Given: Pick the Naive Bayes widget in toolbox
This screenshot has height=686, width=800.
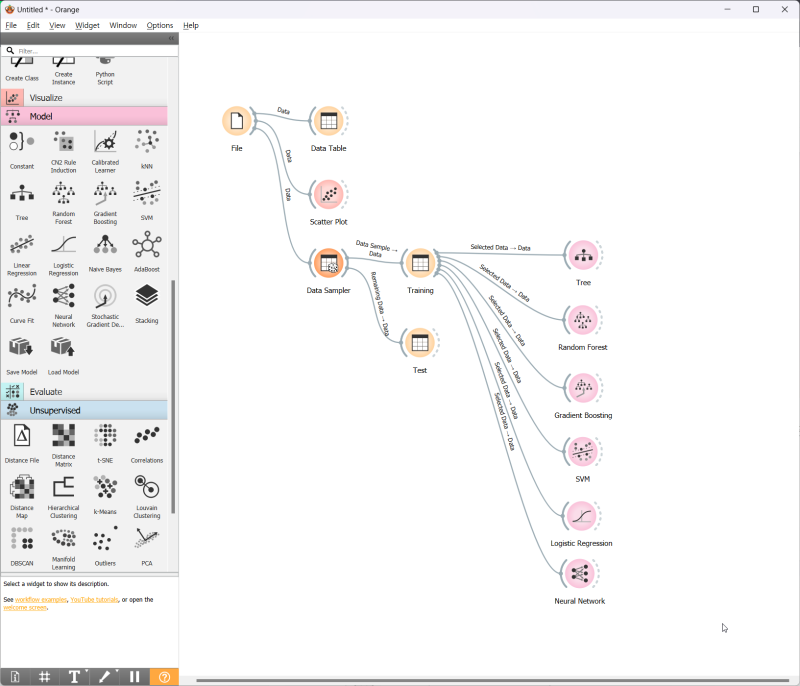Looking at the screenshot, I should click(x=105, y=252).
